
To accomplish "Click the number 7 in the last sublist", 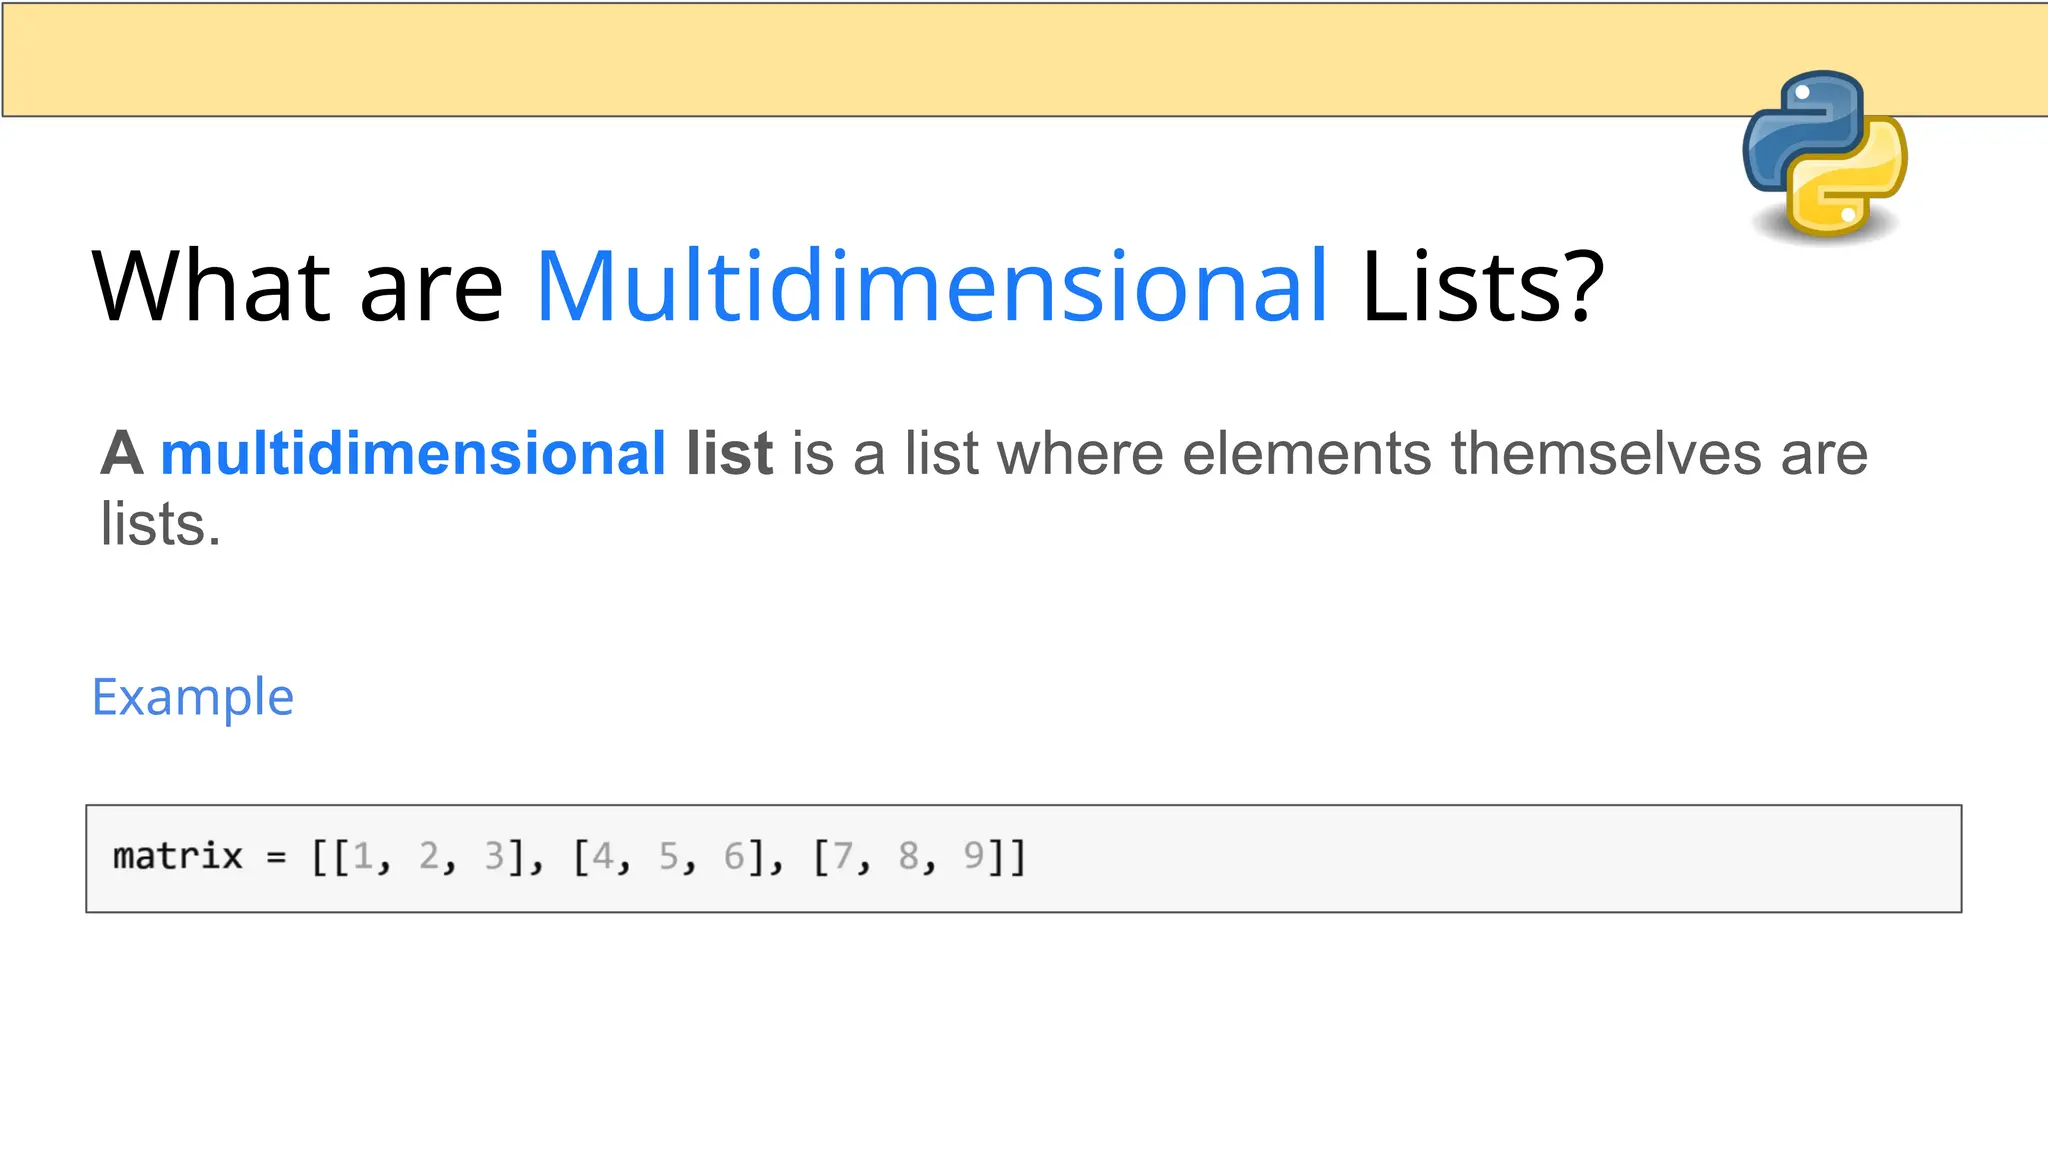I will tap(843, 857).
